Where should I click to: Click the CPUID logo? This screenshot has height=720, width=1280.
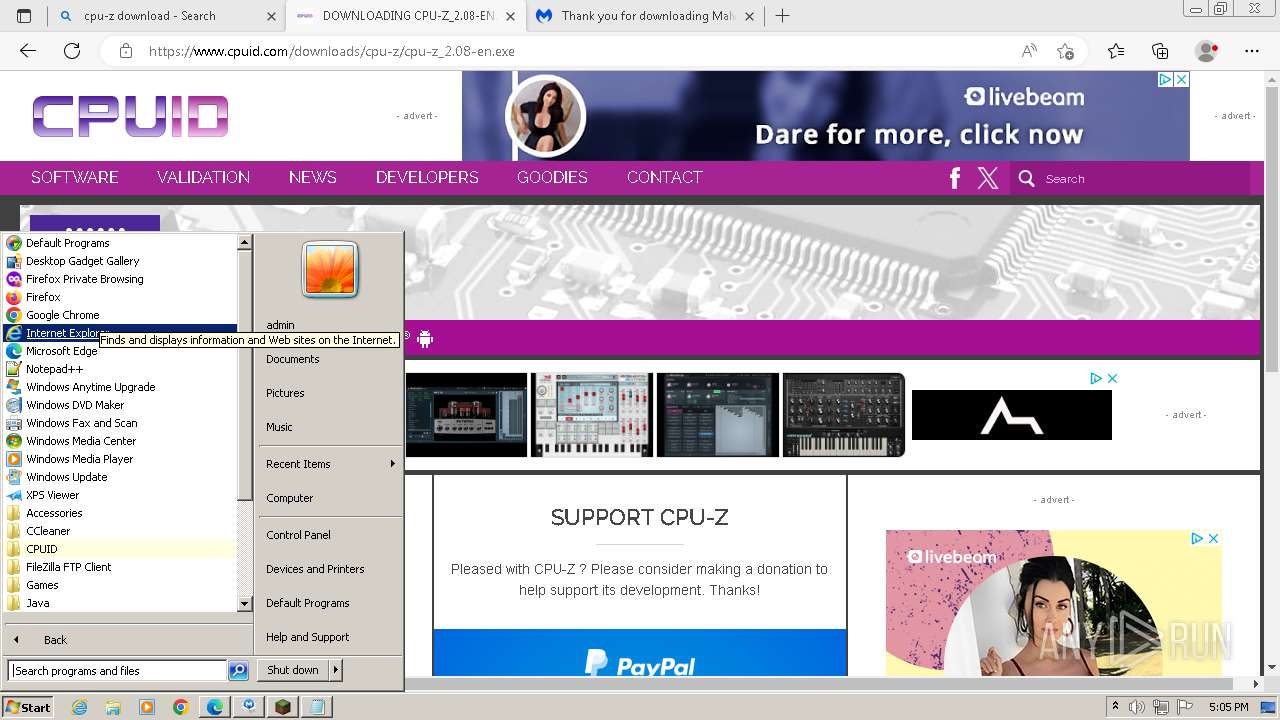pos(130,117)
